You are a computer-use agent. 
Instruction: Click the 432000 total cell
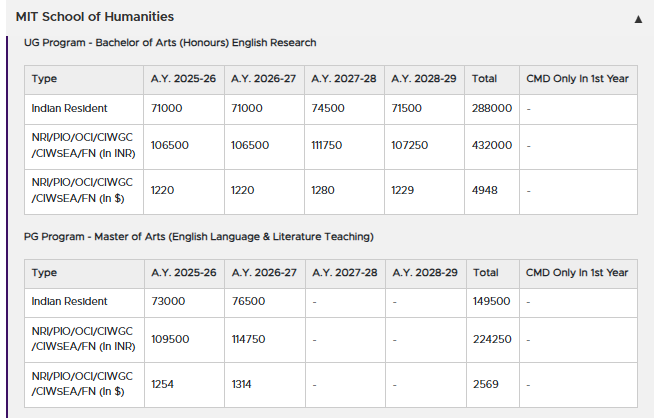(491, 145)
